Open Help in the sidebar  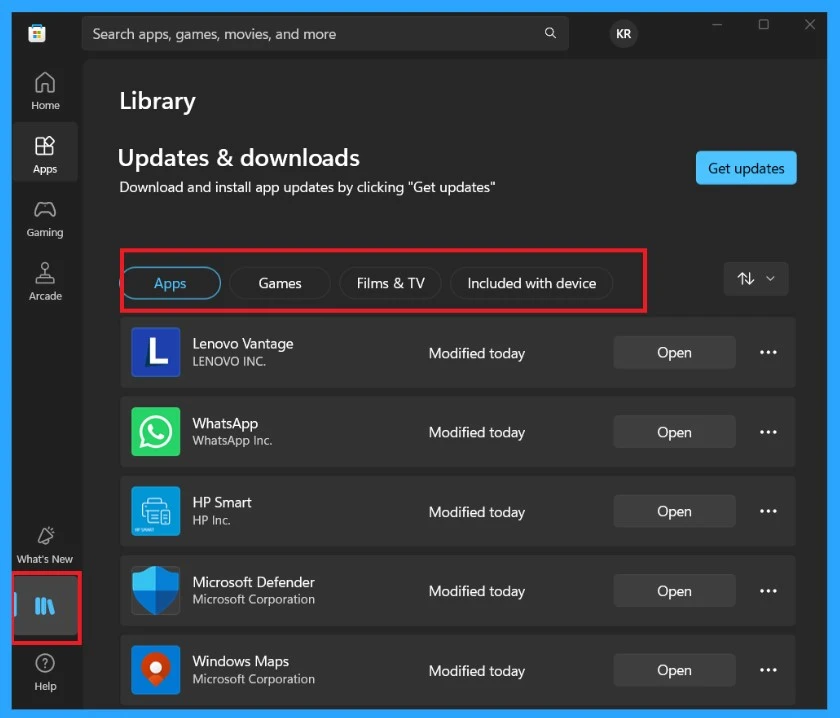tap(45, 672)
